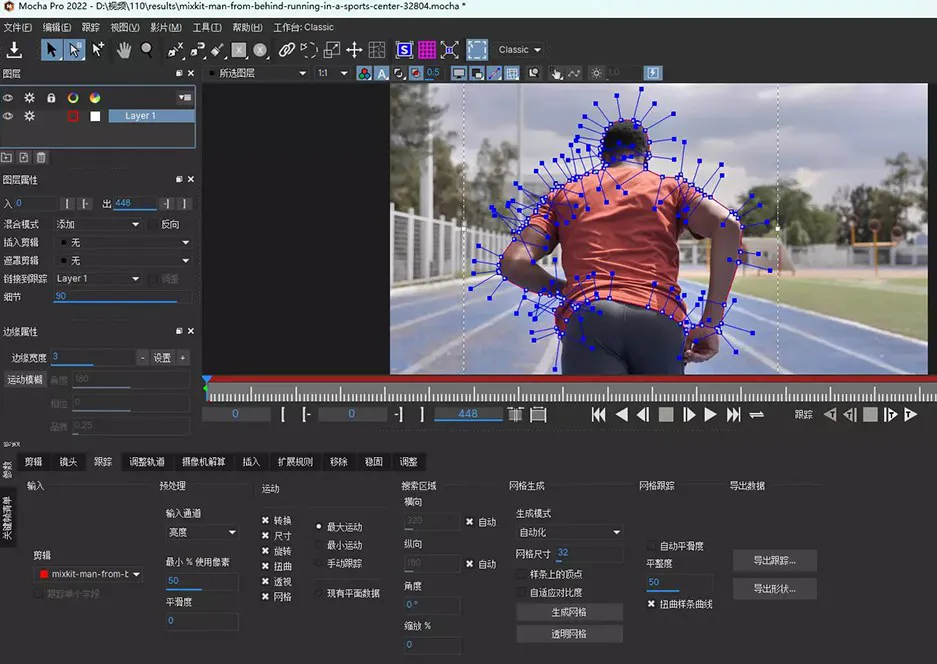Click the red mask color swatch of Layer 1

click(73, 116)
